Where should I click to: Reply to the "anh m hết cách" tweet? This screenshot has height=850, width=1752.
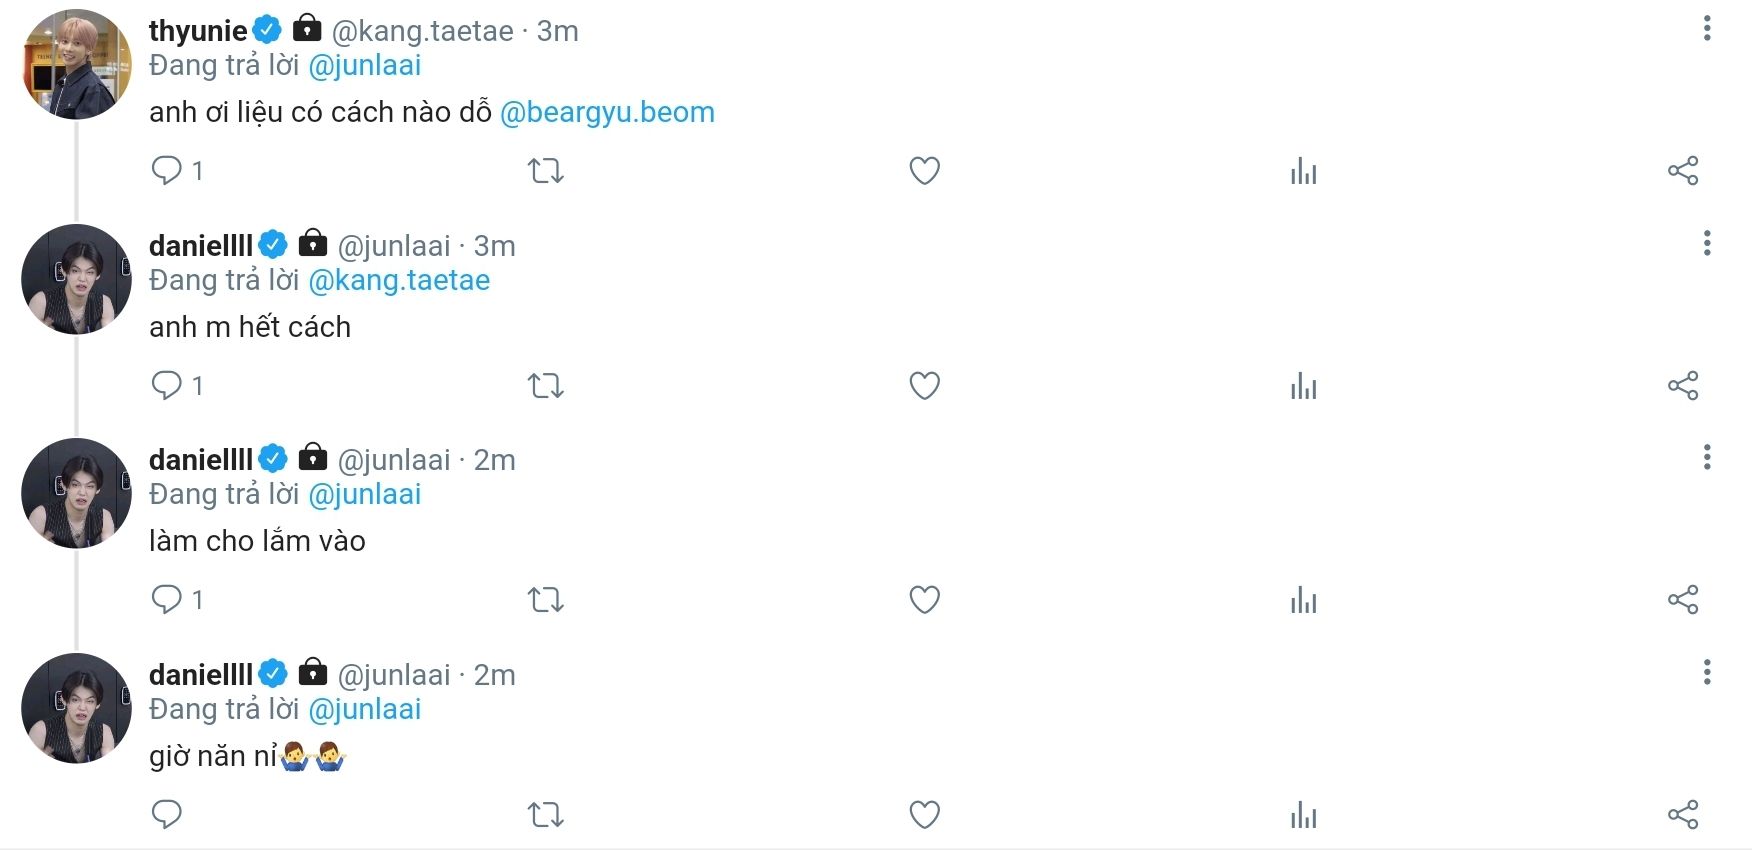(166, 385)
